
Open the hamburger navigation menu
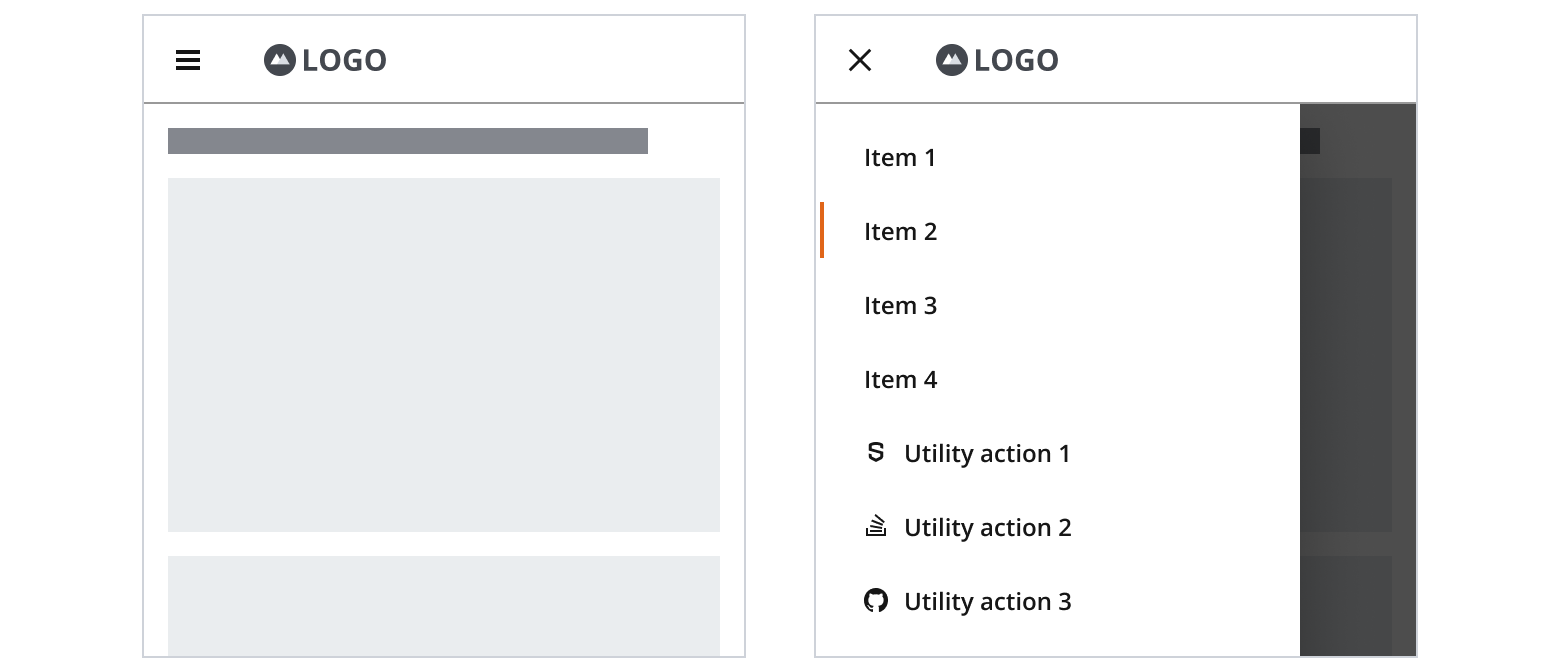(188, 61)
